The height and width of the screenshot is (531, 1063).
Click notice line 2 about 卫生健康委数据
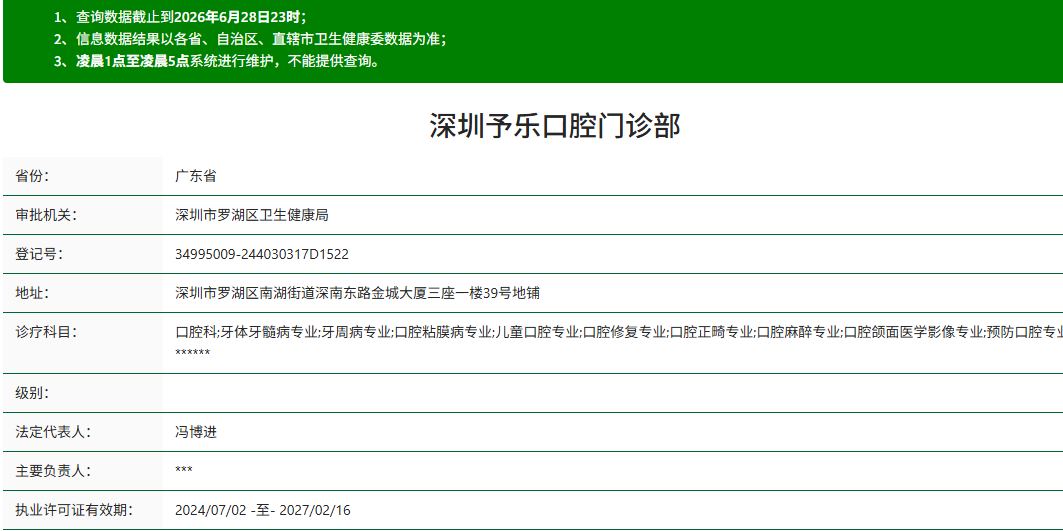(250, 39)
